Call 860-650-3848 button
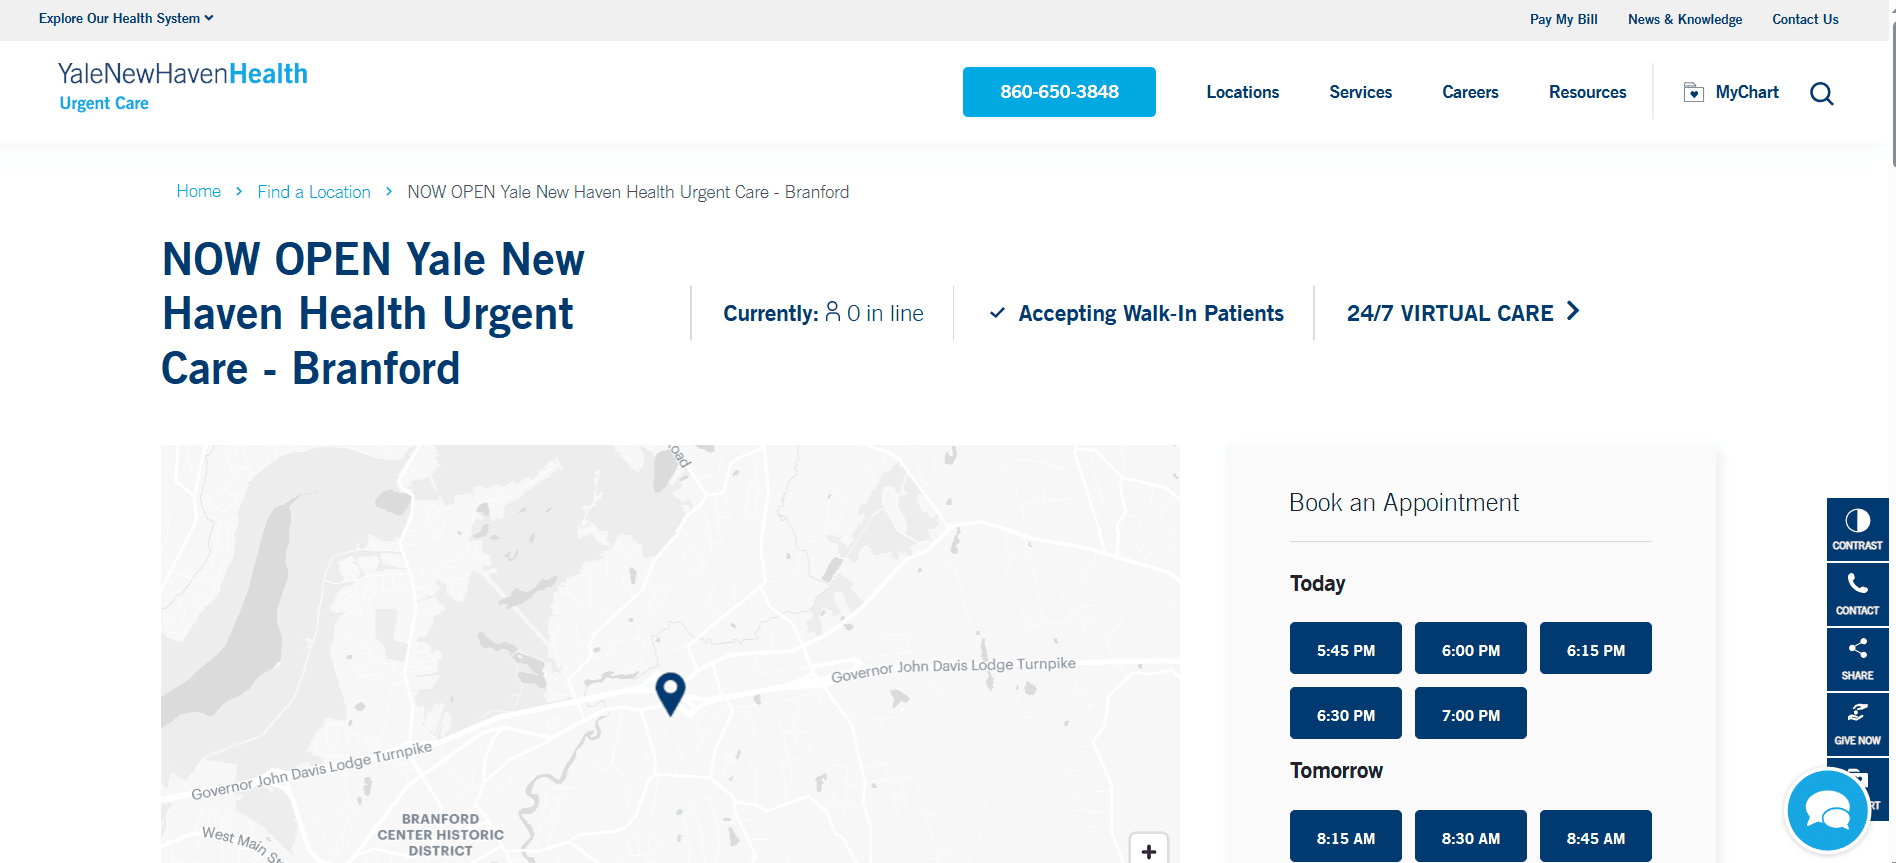This screenshot has width=1896, height=863. pos(1059,92)
